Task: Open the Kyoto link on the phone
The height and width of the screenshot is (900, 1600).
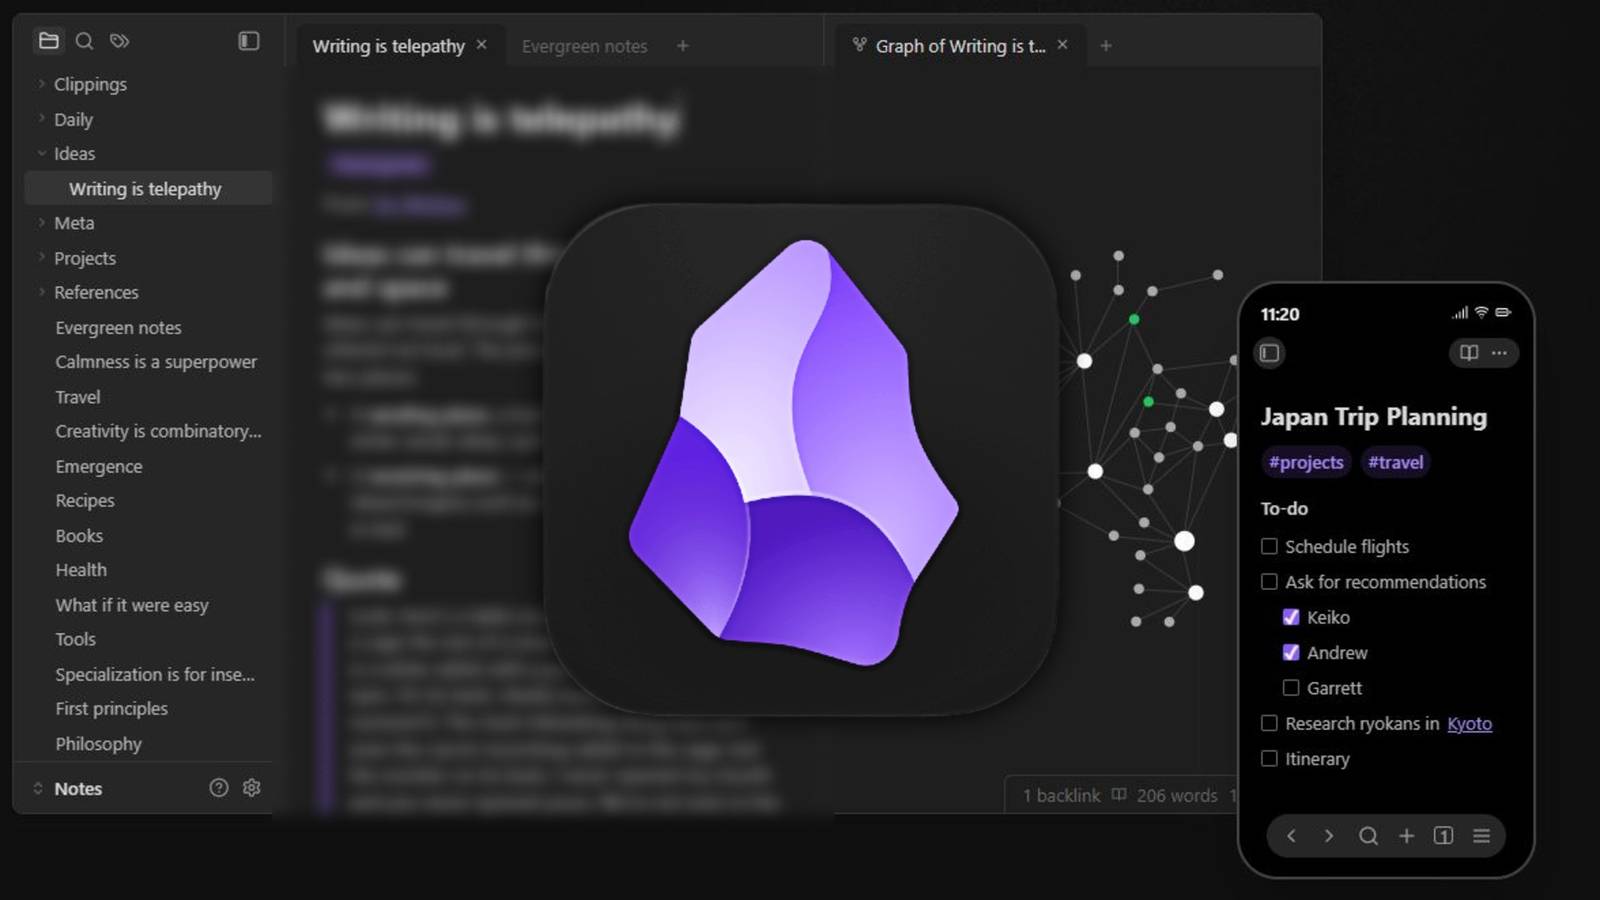Action: tap(1469, 723)
